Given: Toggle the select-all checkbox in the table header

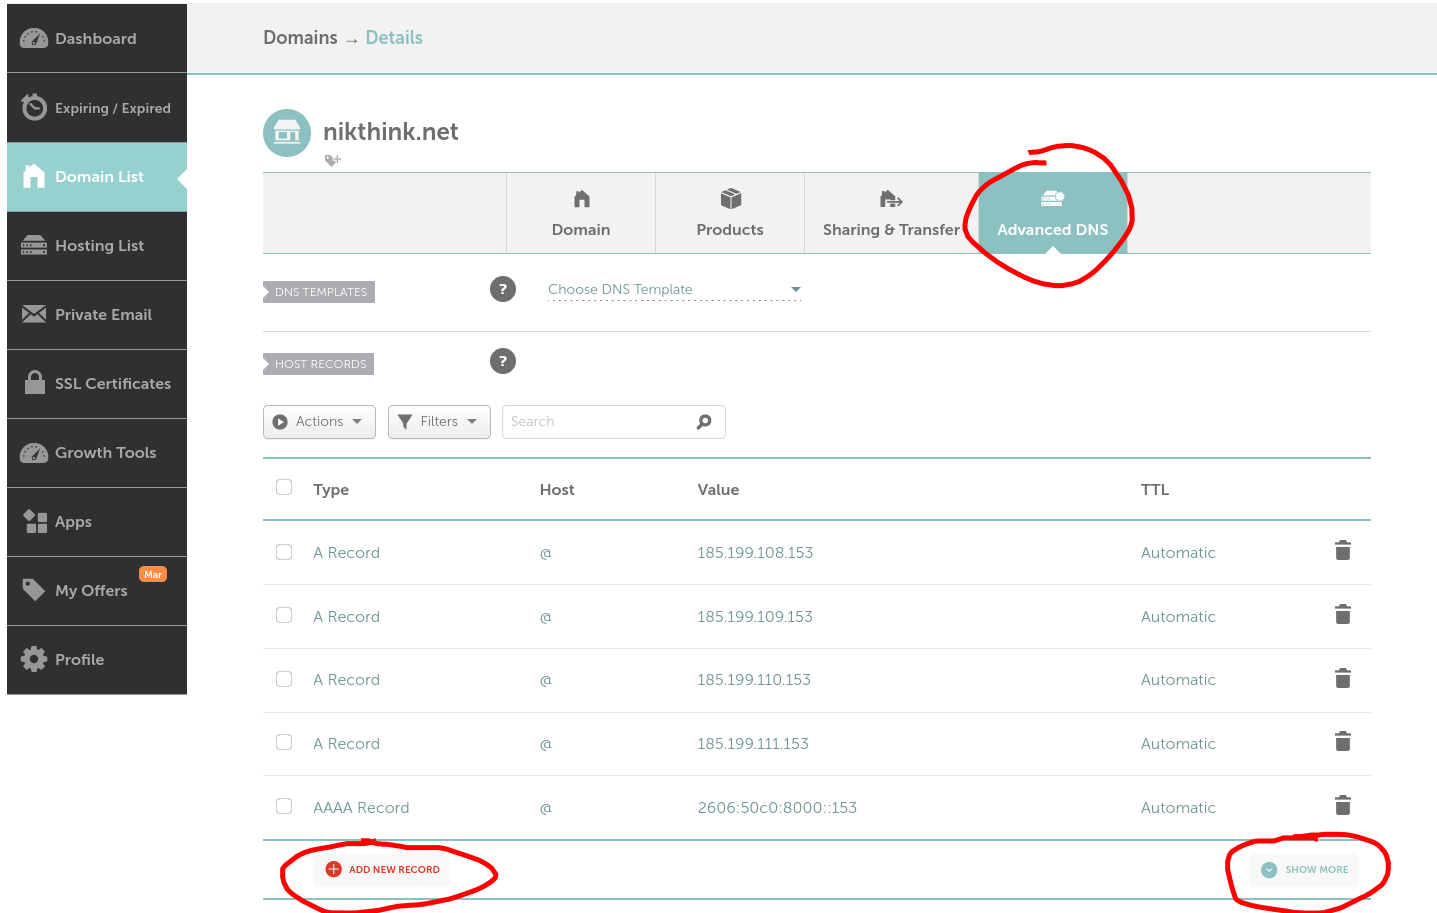Looking at the screenshot, I should [284, 486].
